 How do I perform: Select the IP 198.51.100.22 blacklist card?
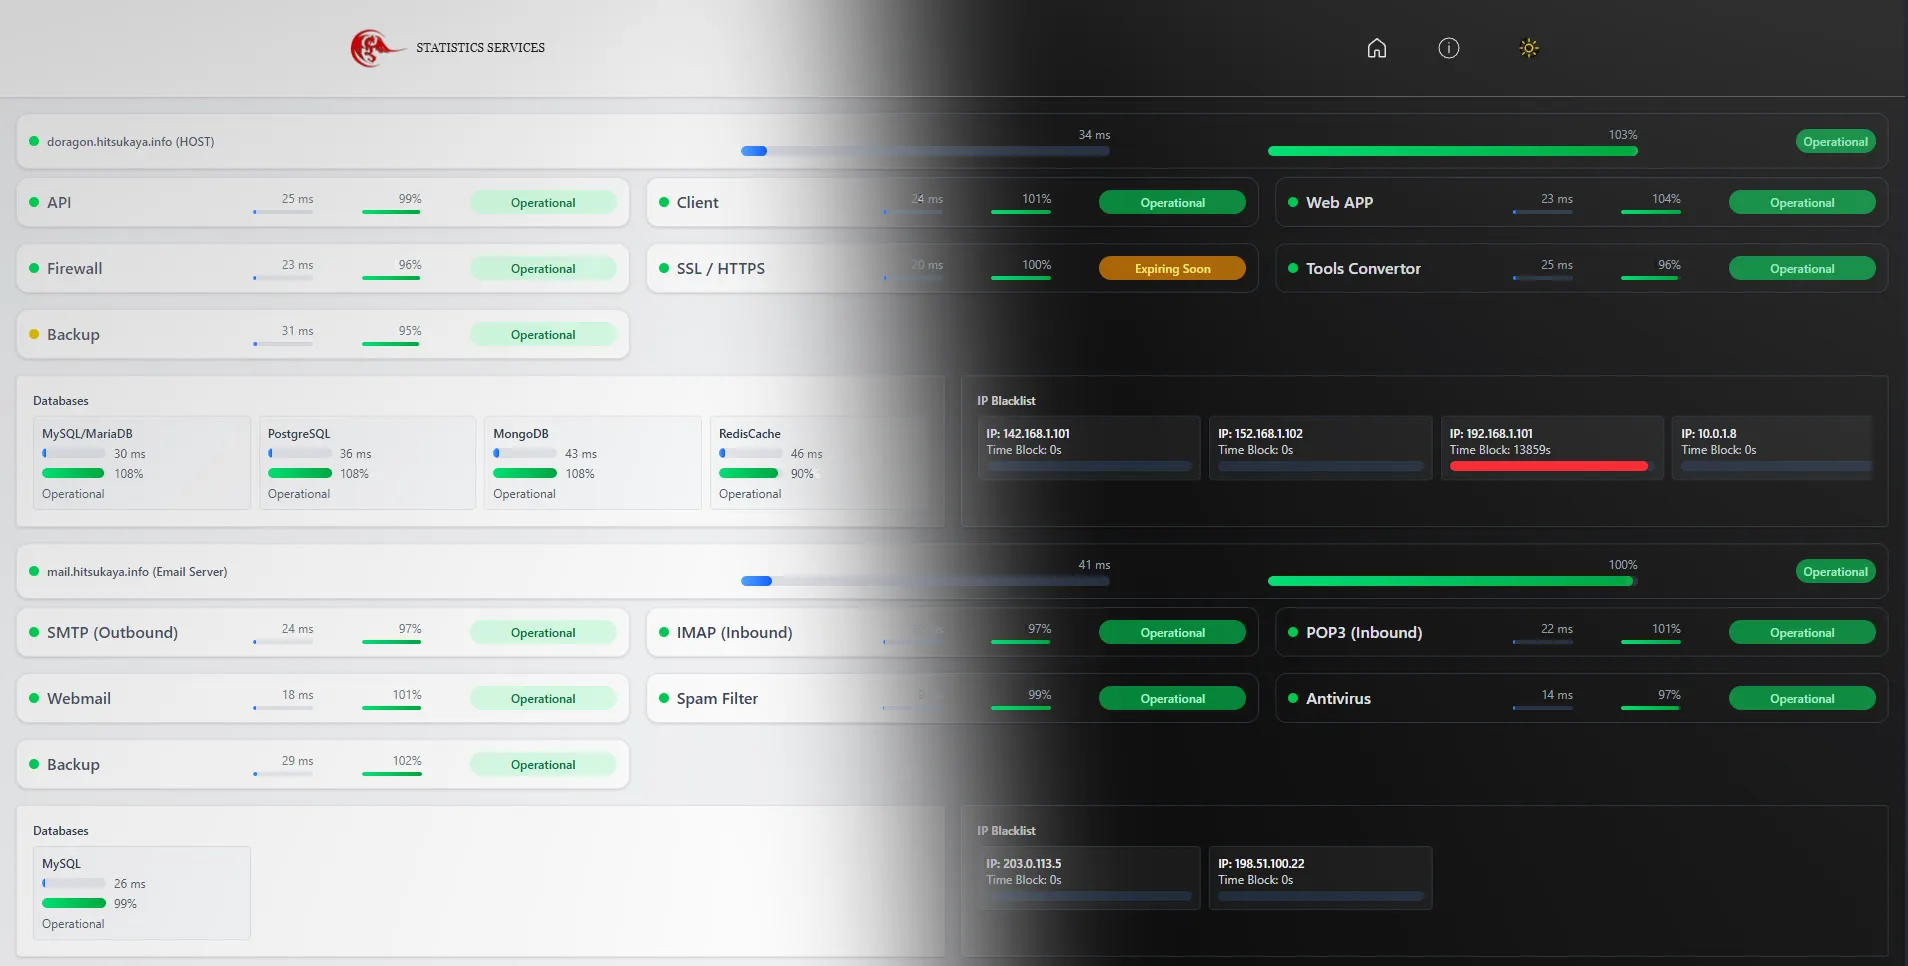coord(1320,878)
